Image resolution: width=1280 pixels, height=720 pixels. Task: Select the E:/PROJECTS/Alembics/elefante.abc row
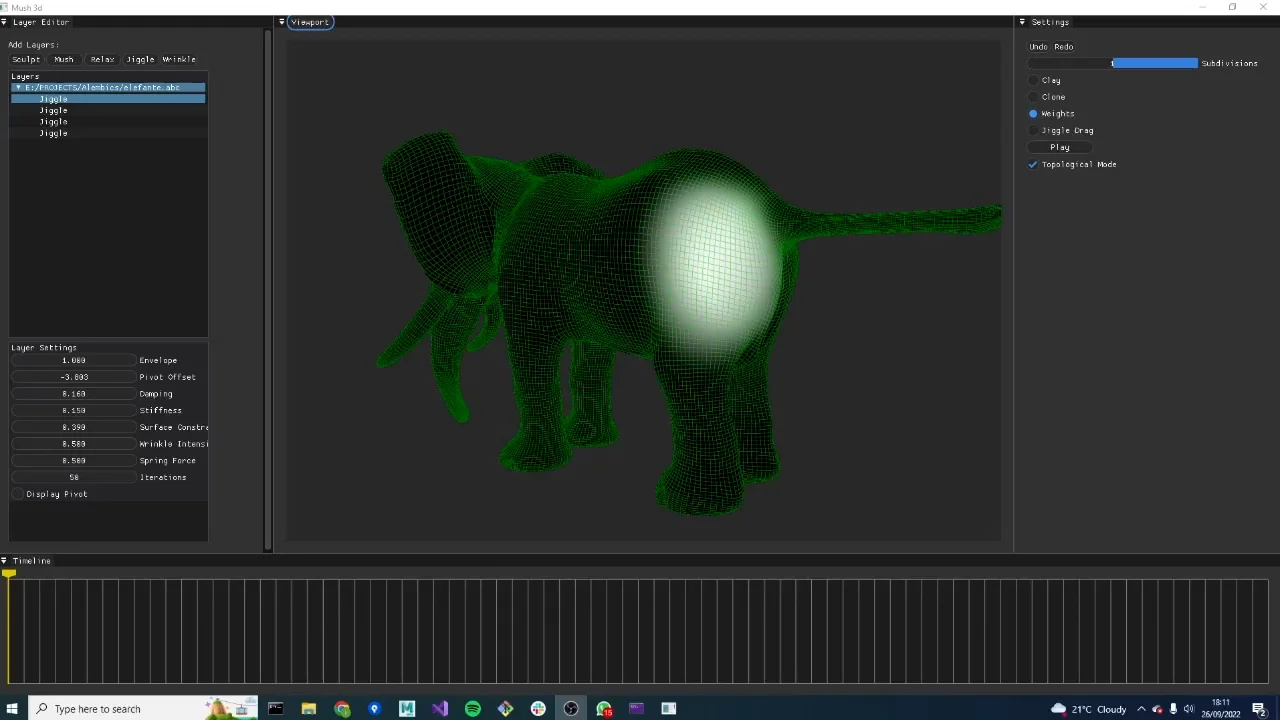[108, 88]
